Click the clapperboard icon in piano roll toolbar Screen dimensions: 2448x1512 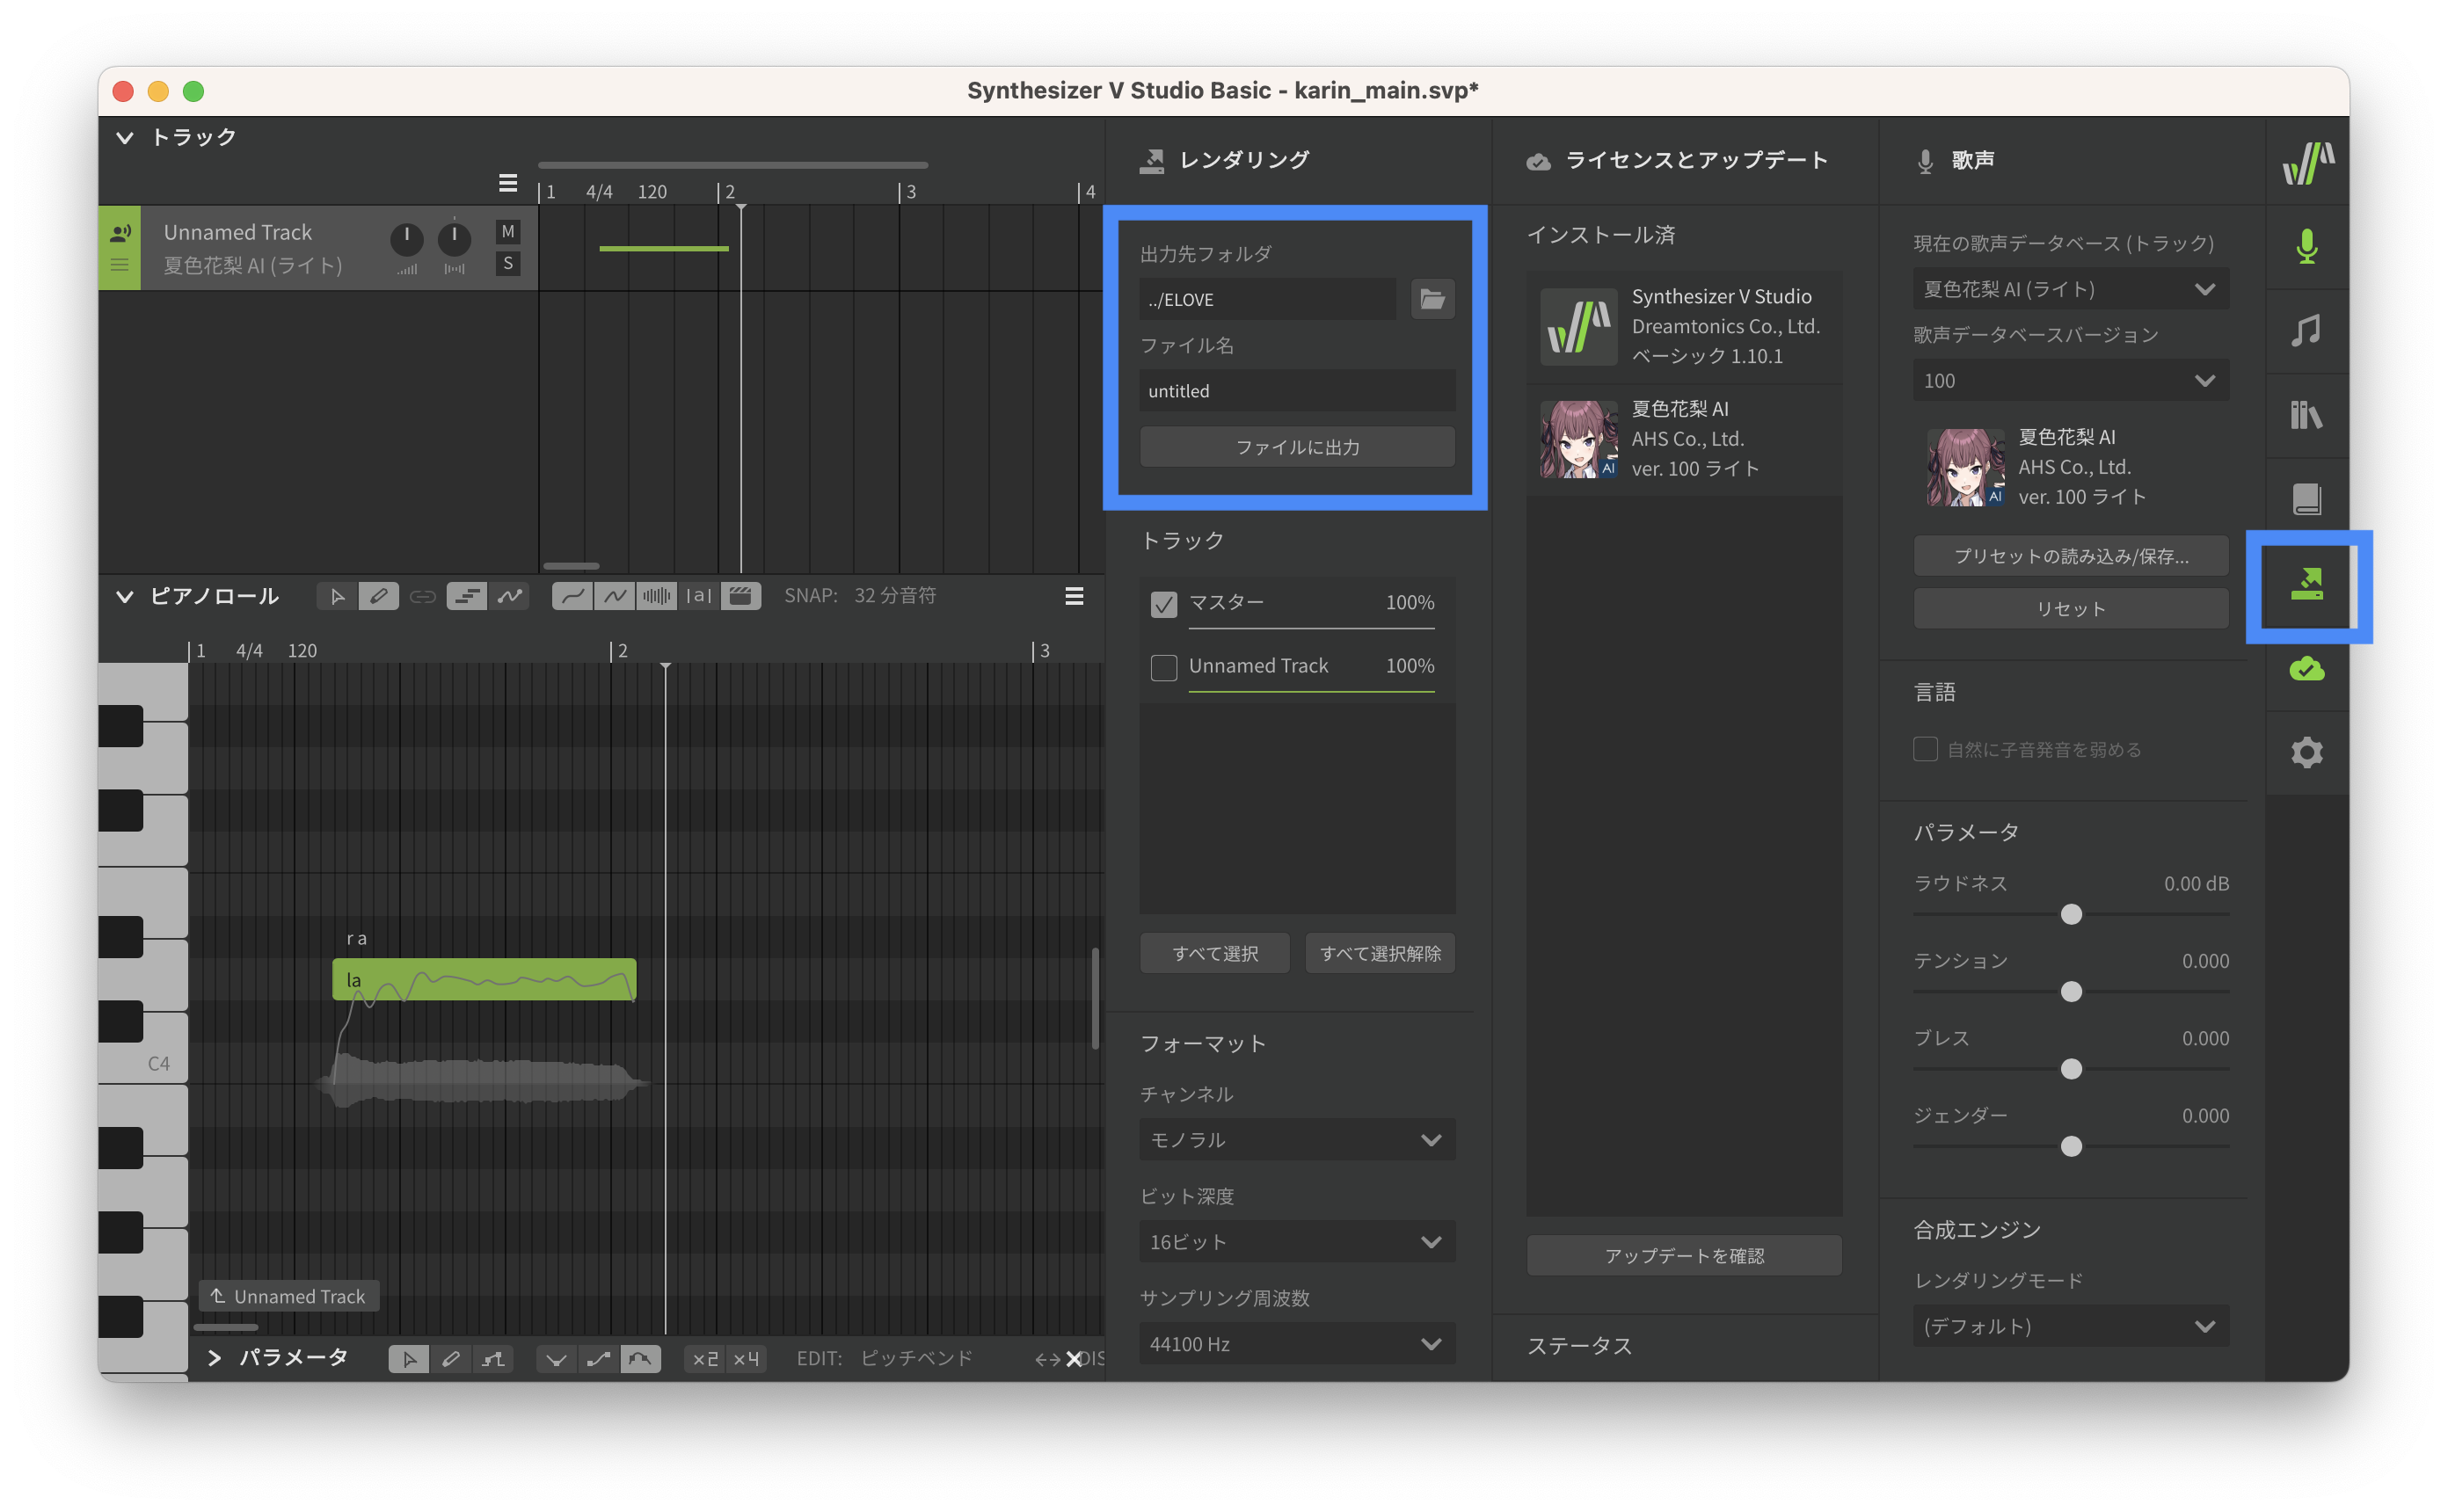(741, 597)
